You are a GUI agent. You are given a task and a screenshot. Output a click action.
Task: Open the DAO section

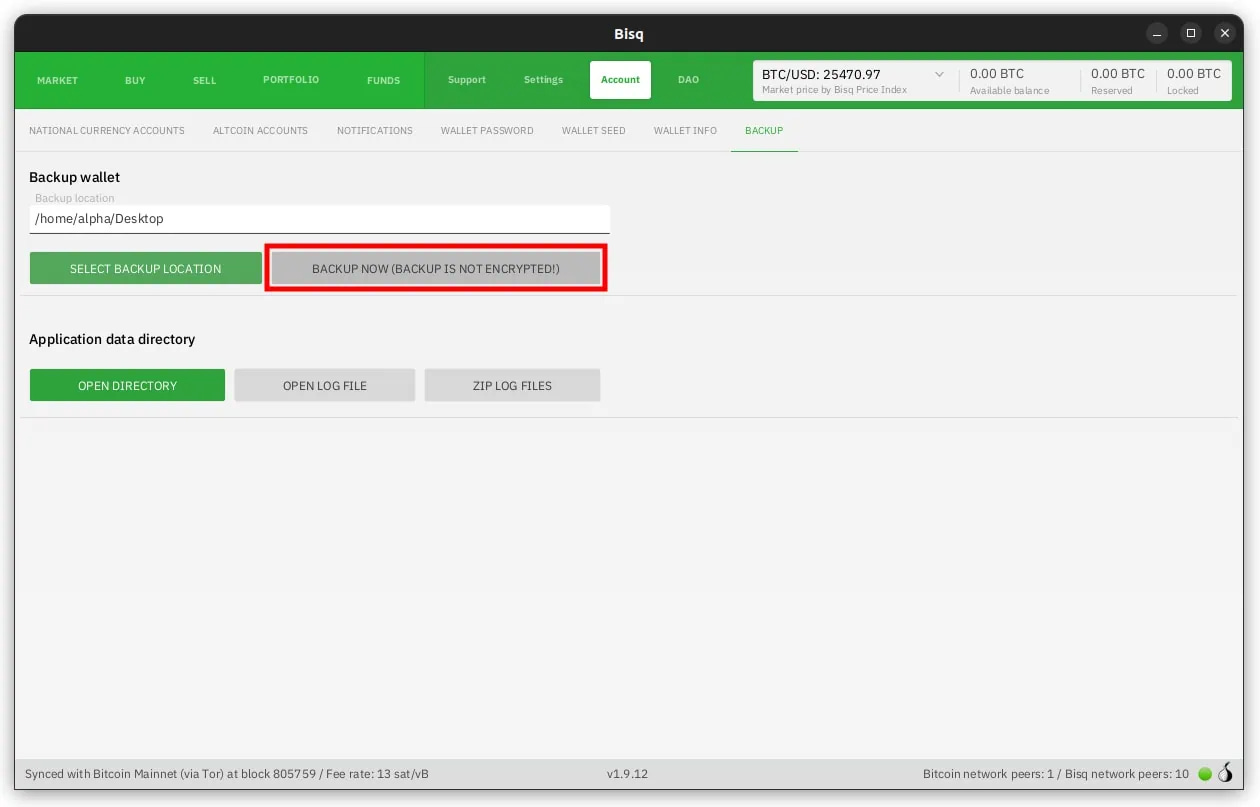(x=688, y=80)
